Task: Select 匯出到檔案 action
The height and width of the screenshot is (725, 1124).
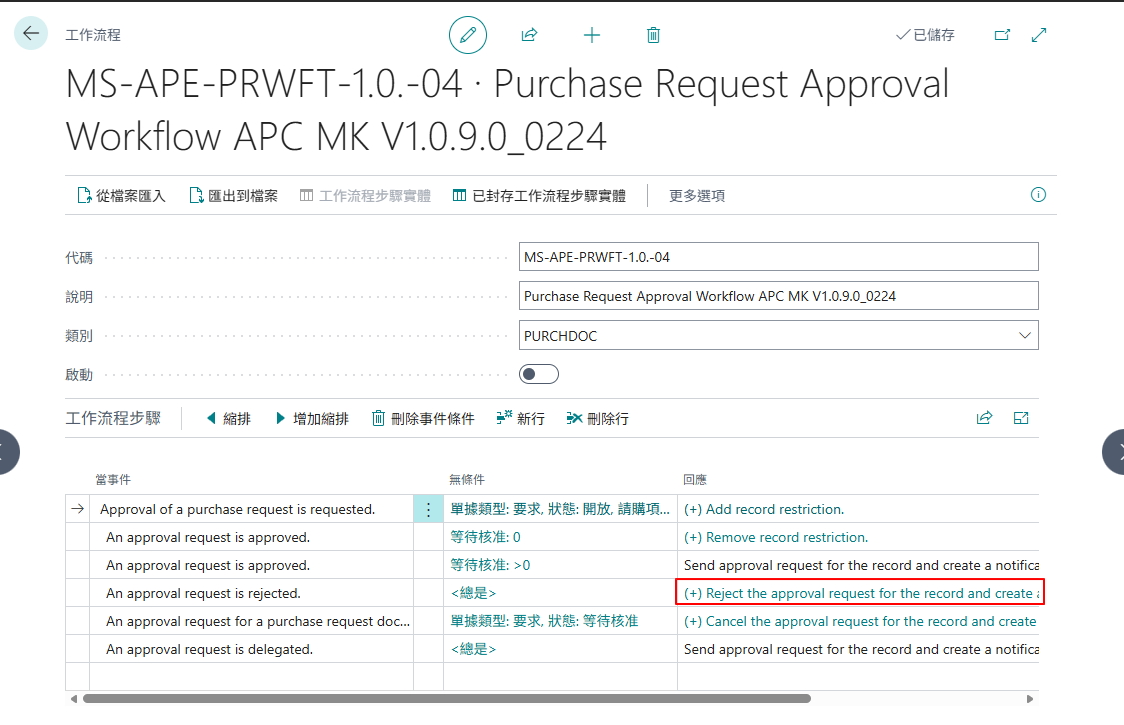Action: tap(234, 196)
